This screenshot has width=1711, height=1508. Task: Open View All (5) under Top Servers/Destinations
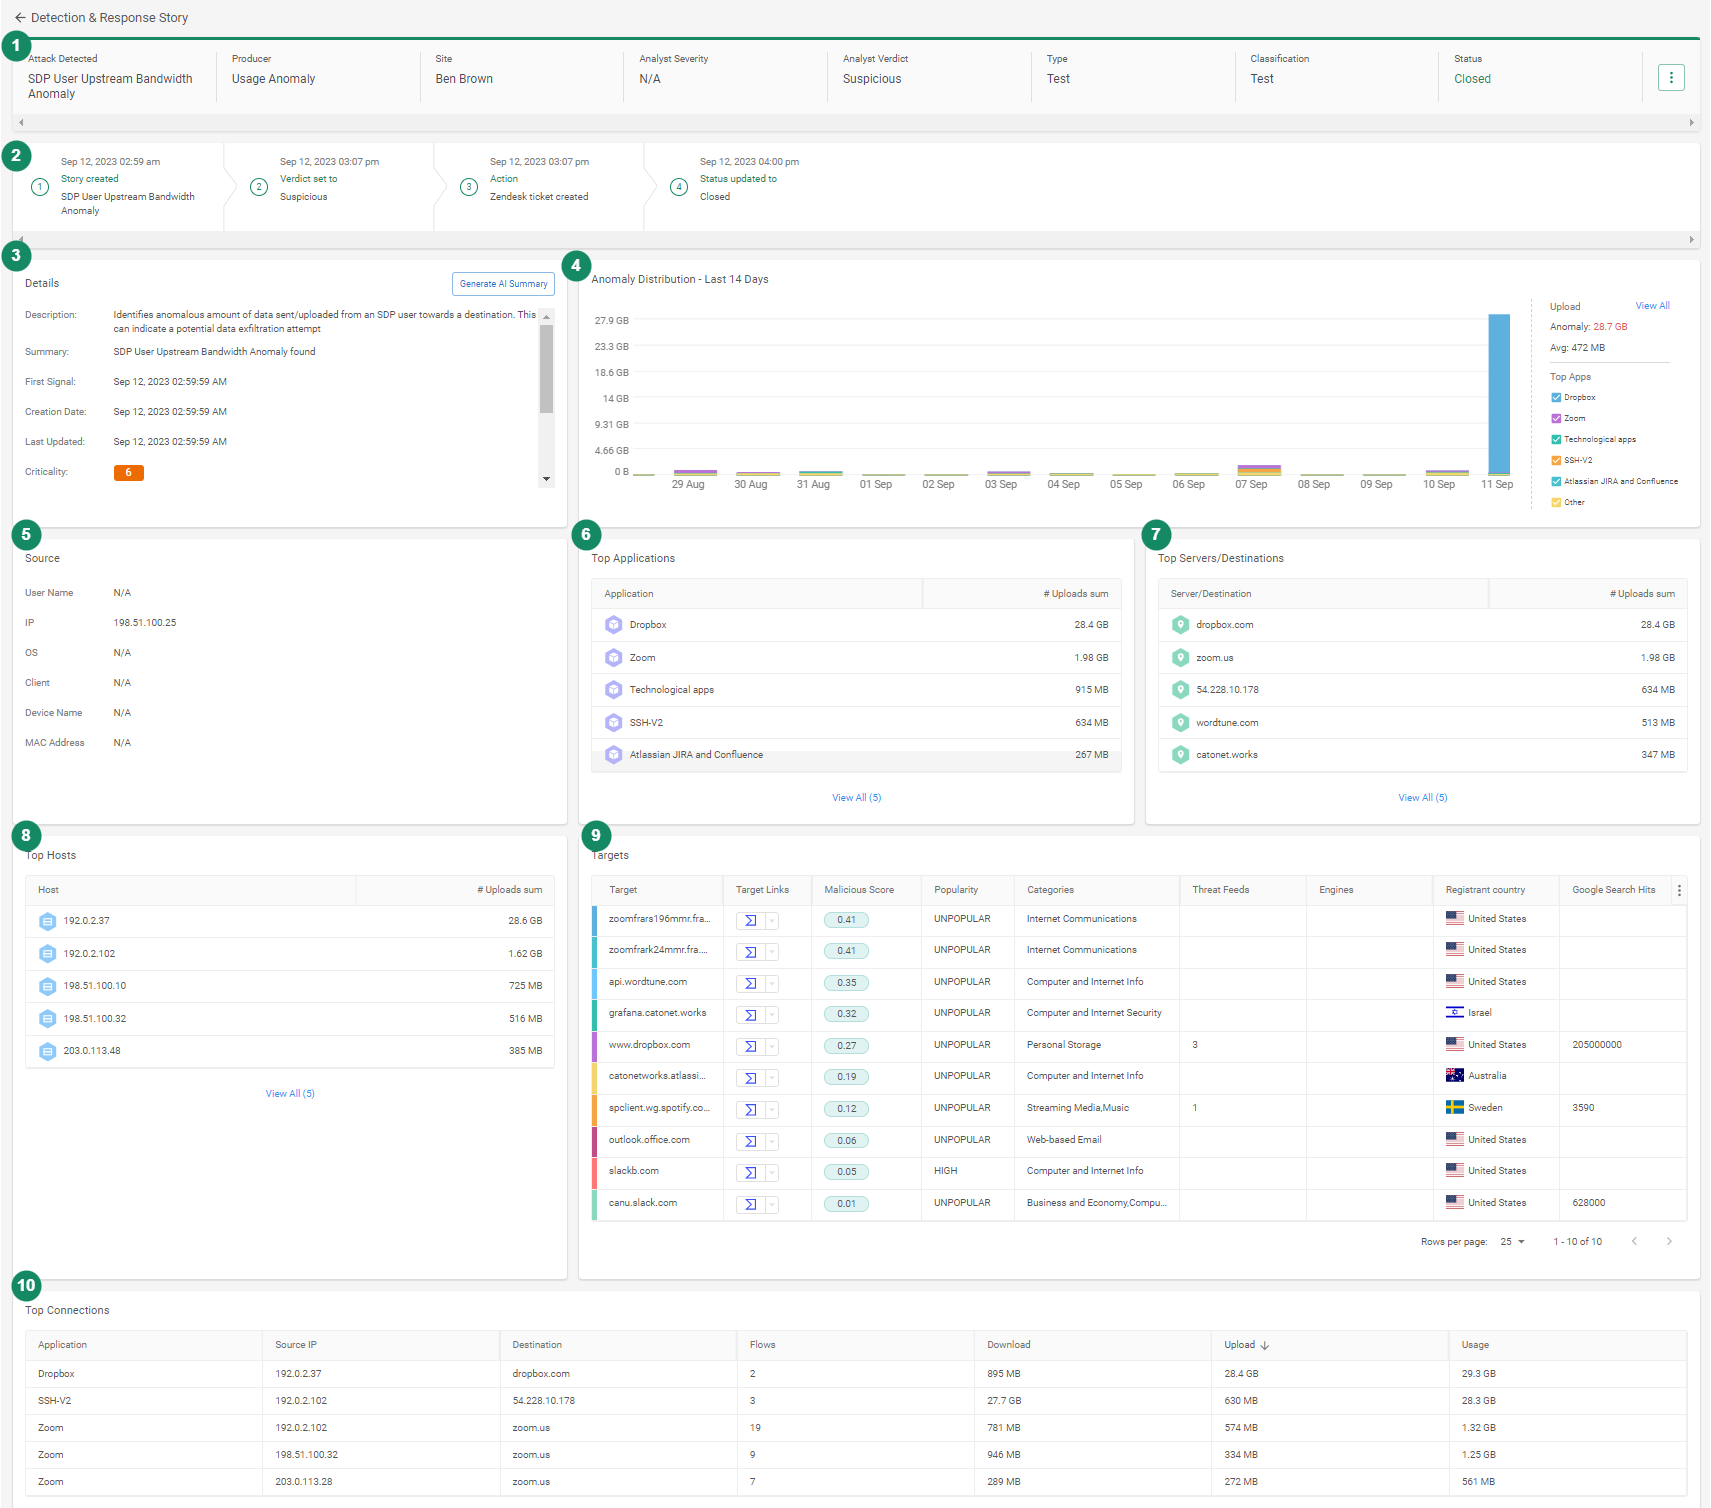(1422, 797)
